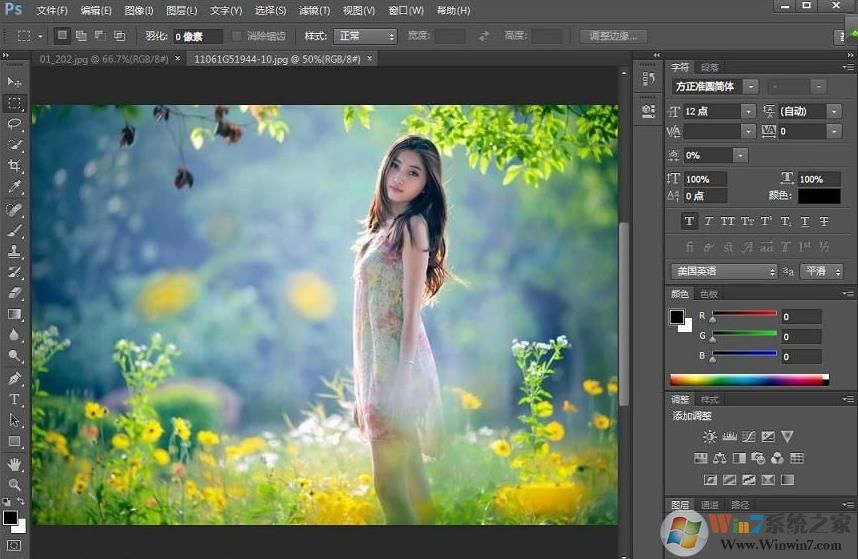
Task: Select the Zoom tool
Action: [x=14, y=485]
